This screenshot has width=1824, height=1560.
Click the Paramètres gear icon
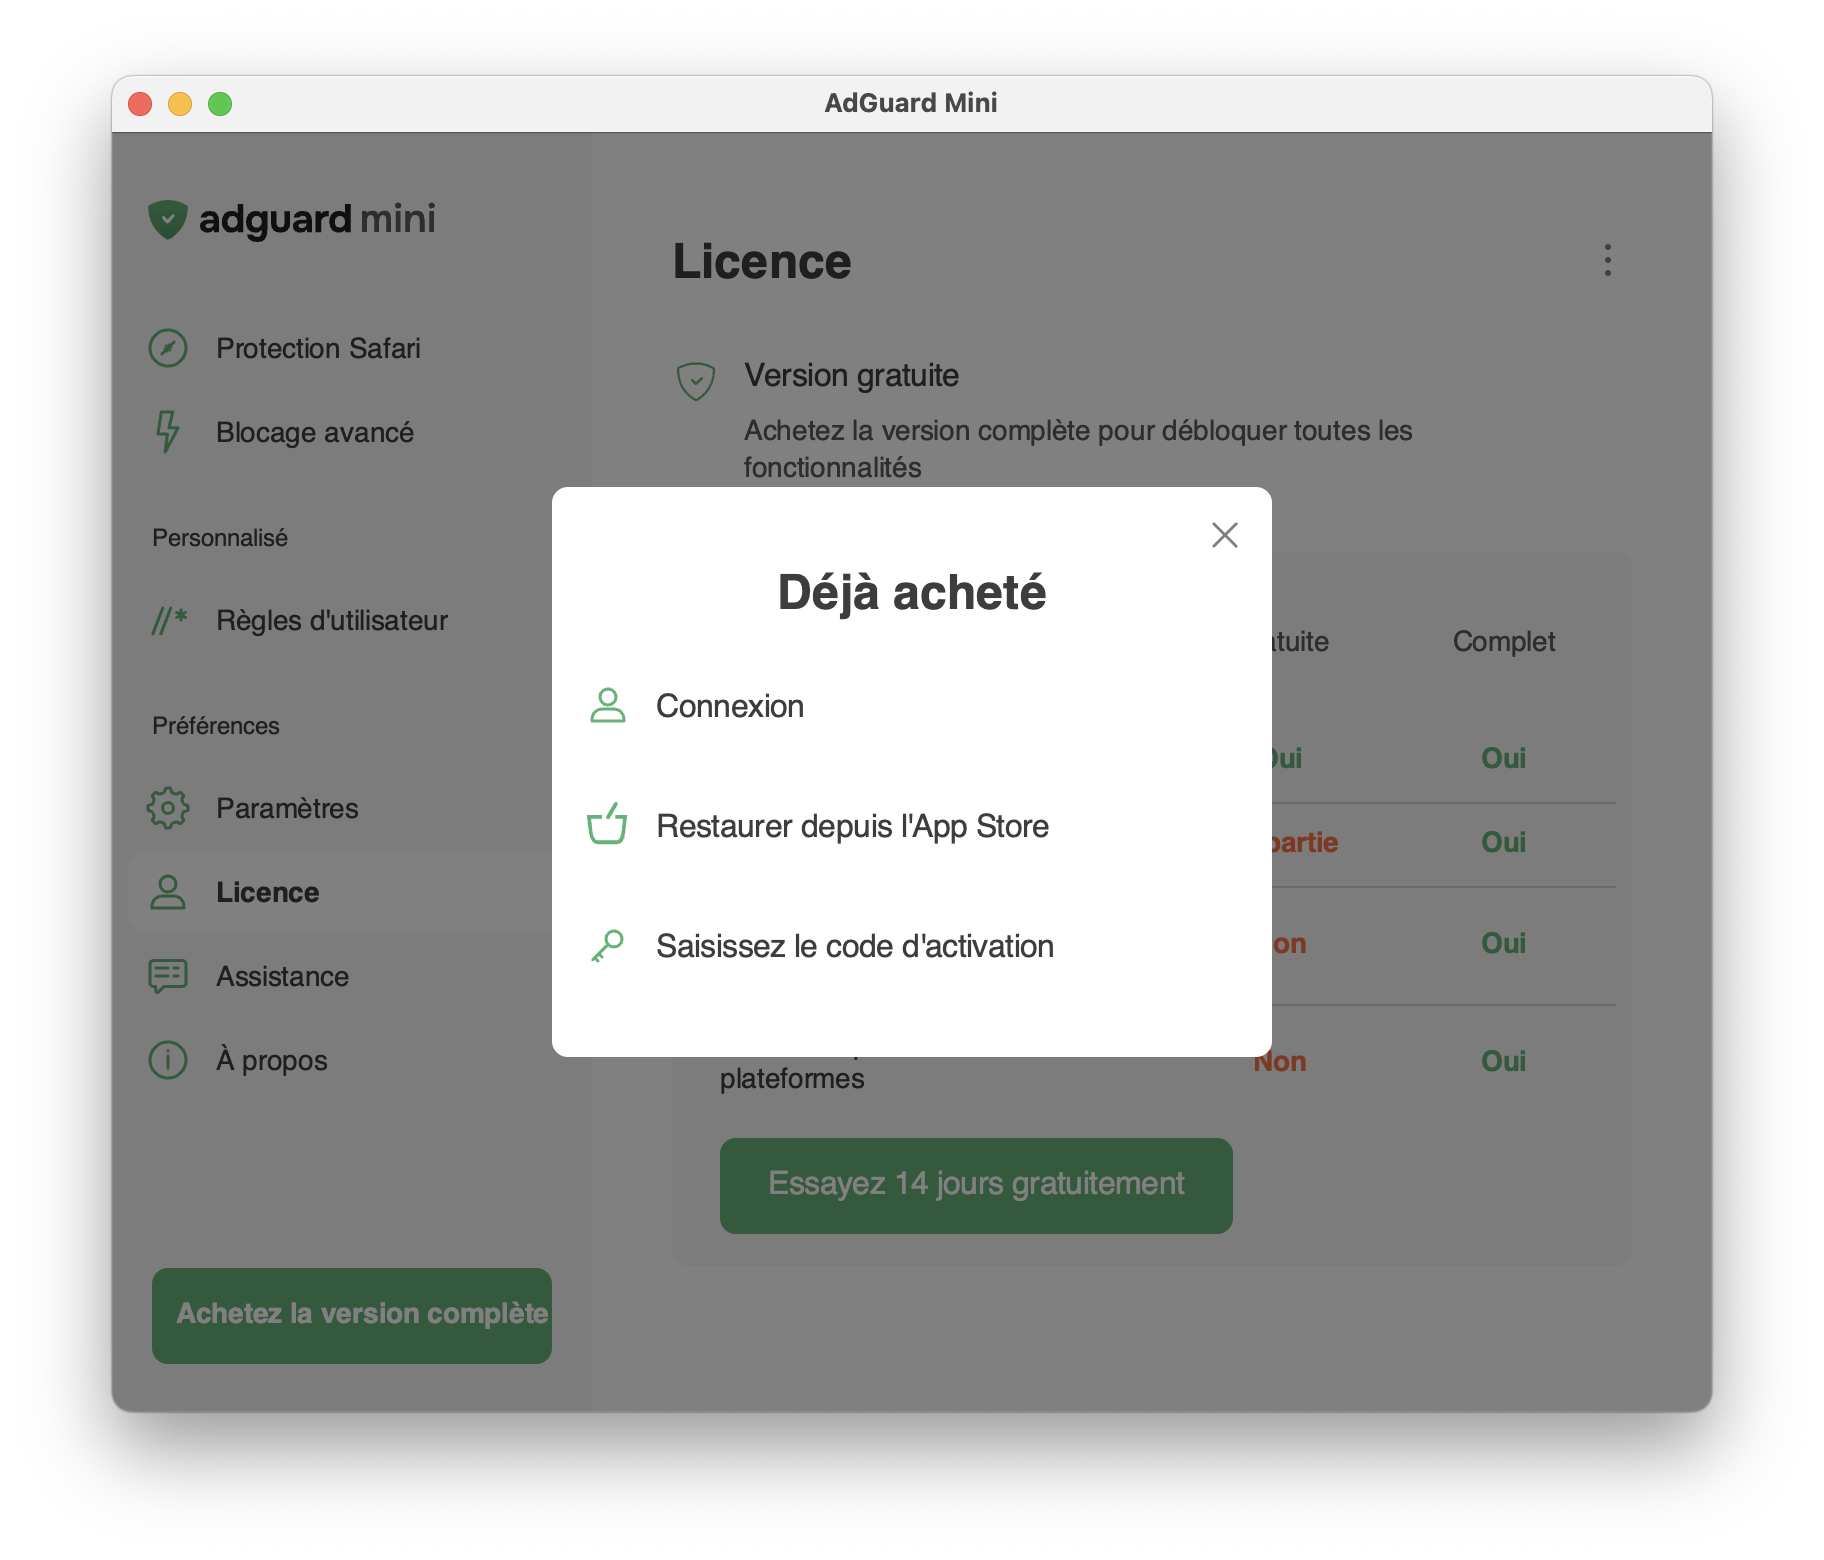pos(168,808)
